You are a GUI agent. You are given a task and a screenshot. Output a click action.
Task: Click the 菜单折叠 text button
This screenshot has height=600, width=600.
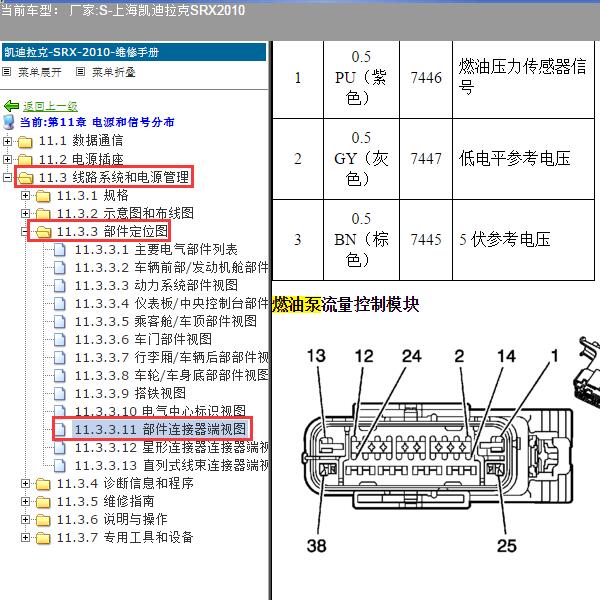tap(114, 72)
